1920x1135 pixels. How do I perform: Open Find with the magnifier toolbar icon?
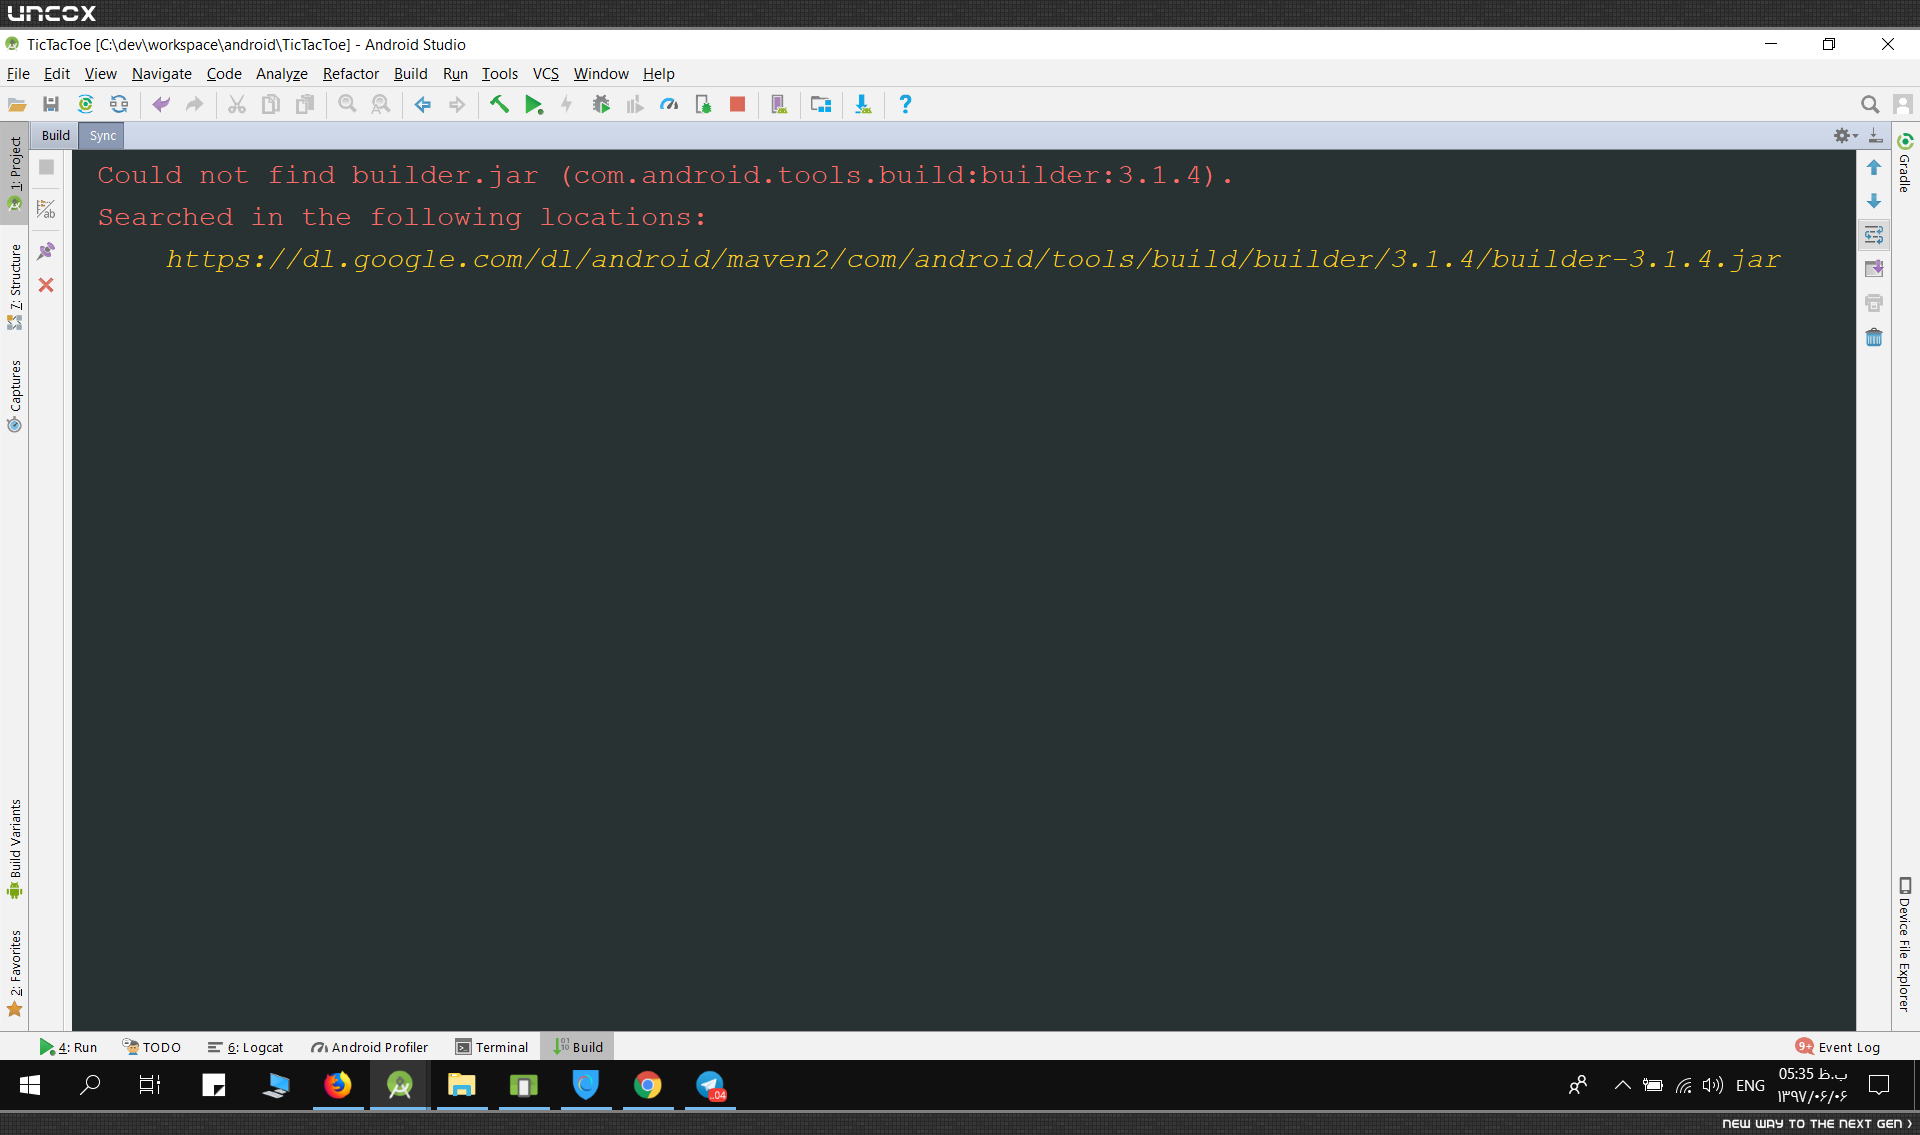pos(347,104)
